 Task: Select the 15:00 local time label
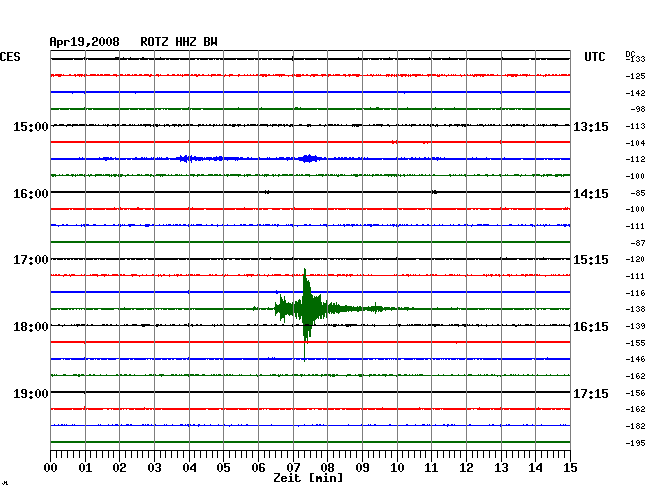(31, 126)
